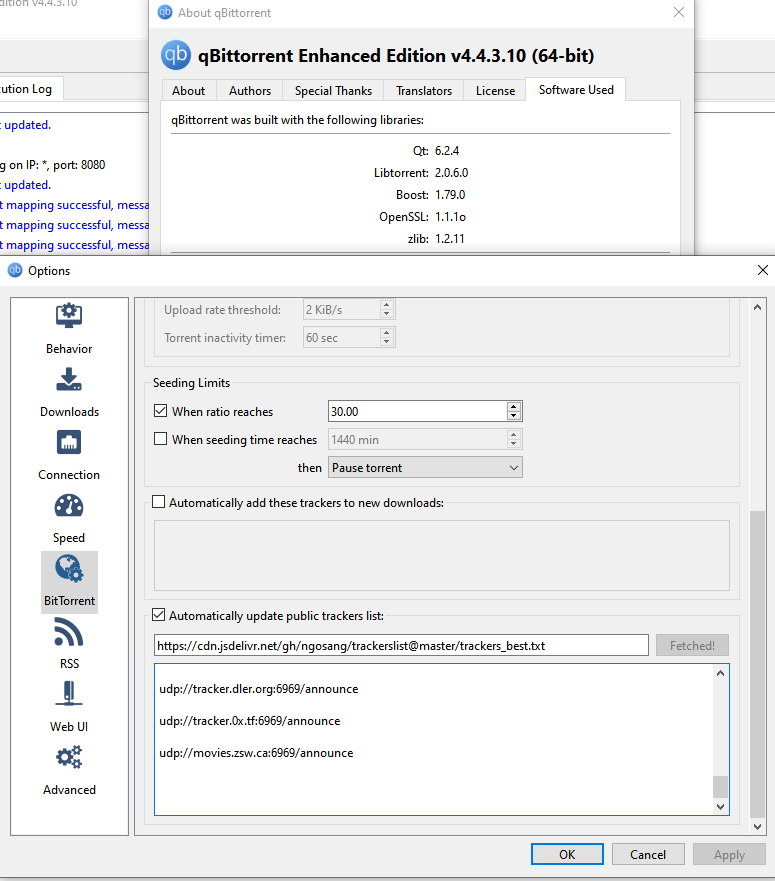Select tracker udp://tracker.0x.tf:6969/announce

(x=250, y=721)
